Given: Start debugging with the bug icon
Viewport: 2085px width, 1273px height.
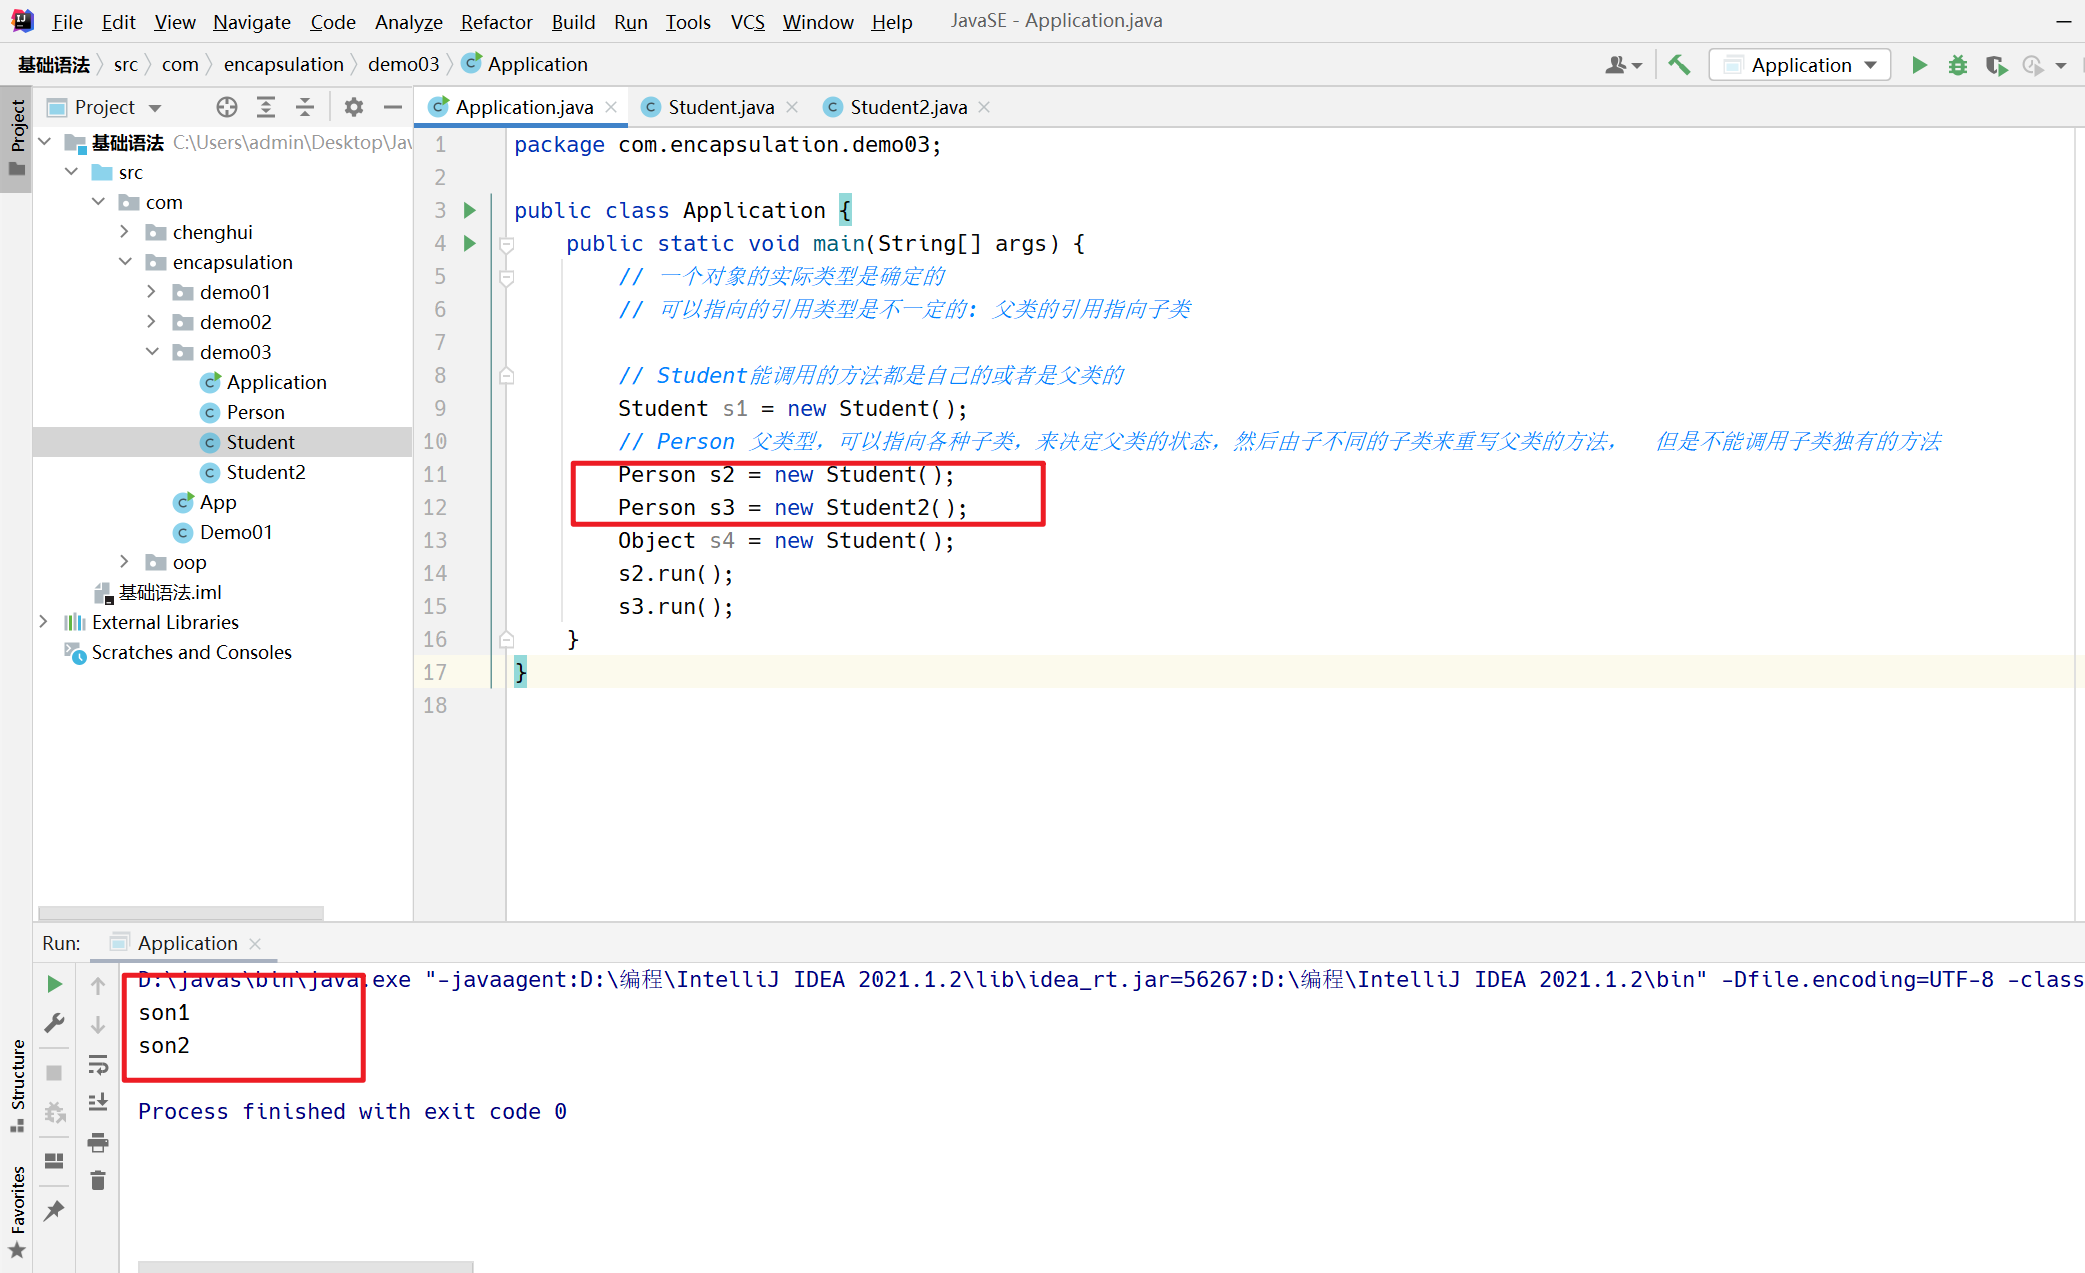Looking at the screenshot, I should pyautogui.click(x=1957, y=65).
